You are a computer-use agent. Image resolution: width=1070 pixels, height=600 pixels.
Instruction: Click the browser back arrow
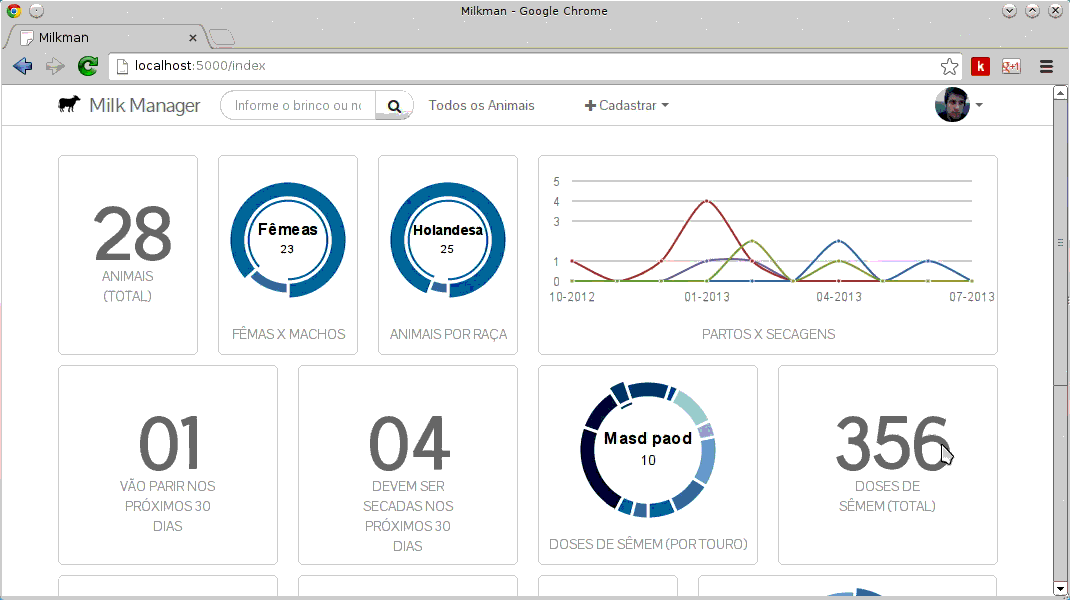click(x=22, y=67)
